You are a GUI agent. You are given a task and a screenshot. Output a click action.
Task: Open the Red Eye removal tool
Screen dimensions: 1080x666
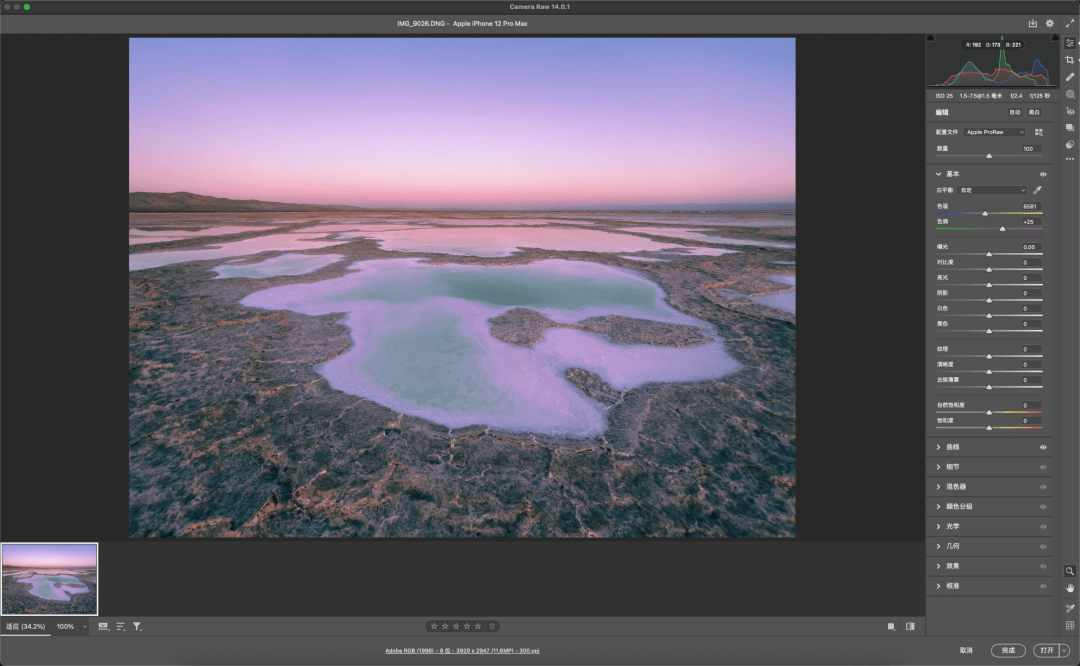pos(1070,111)
